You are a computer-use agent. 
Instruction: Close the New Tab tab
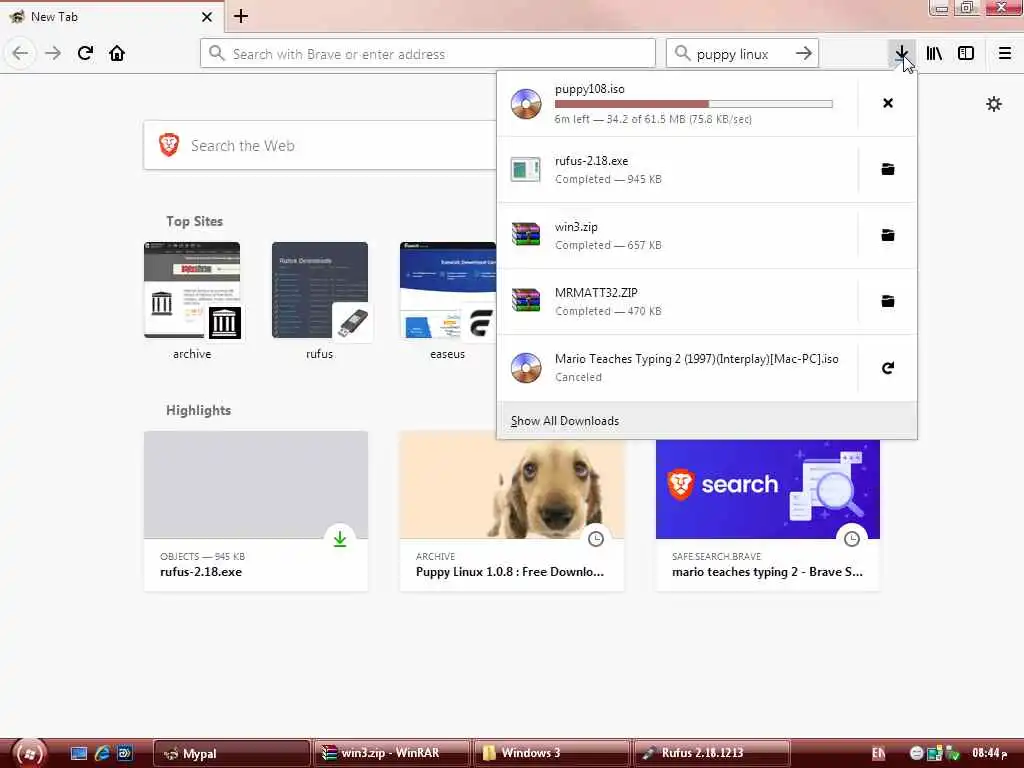[x=207, y=17]
